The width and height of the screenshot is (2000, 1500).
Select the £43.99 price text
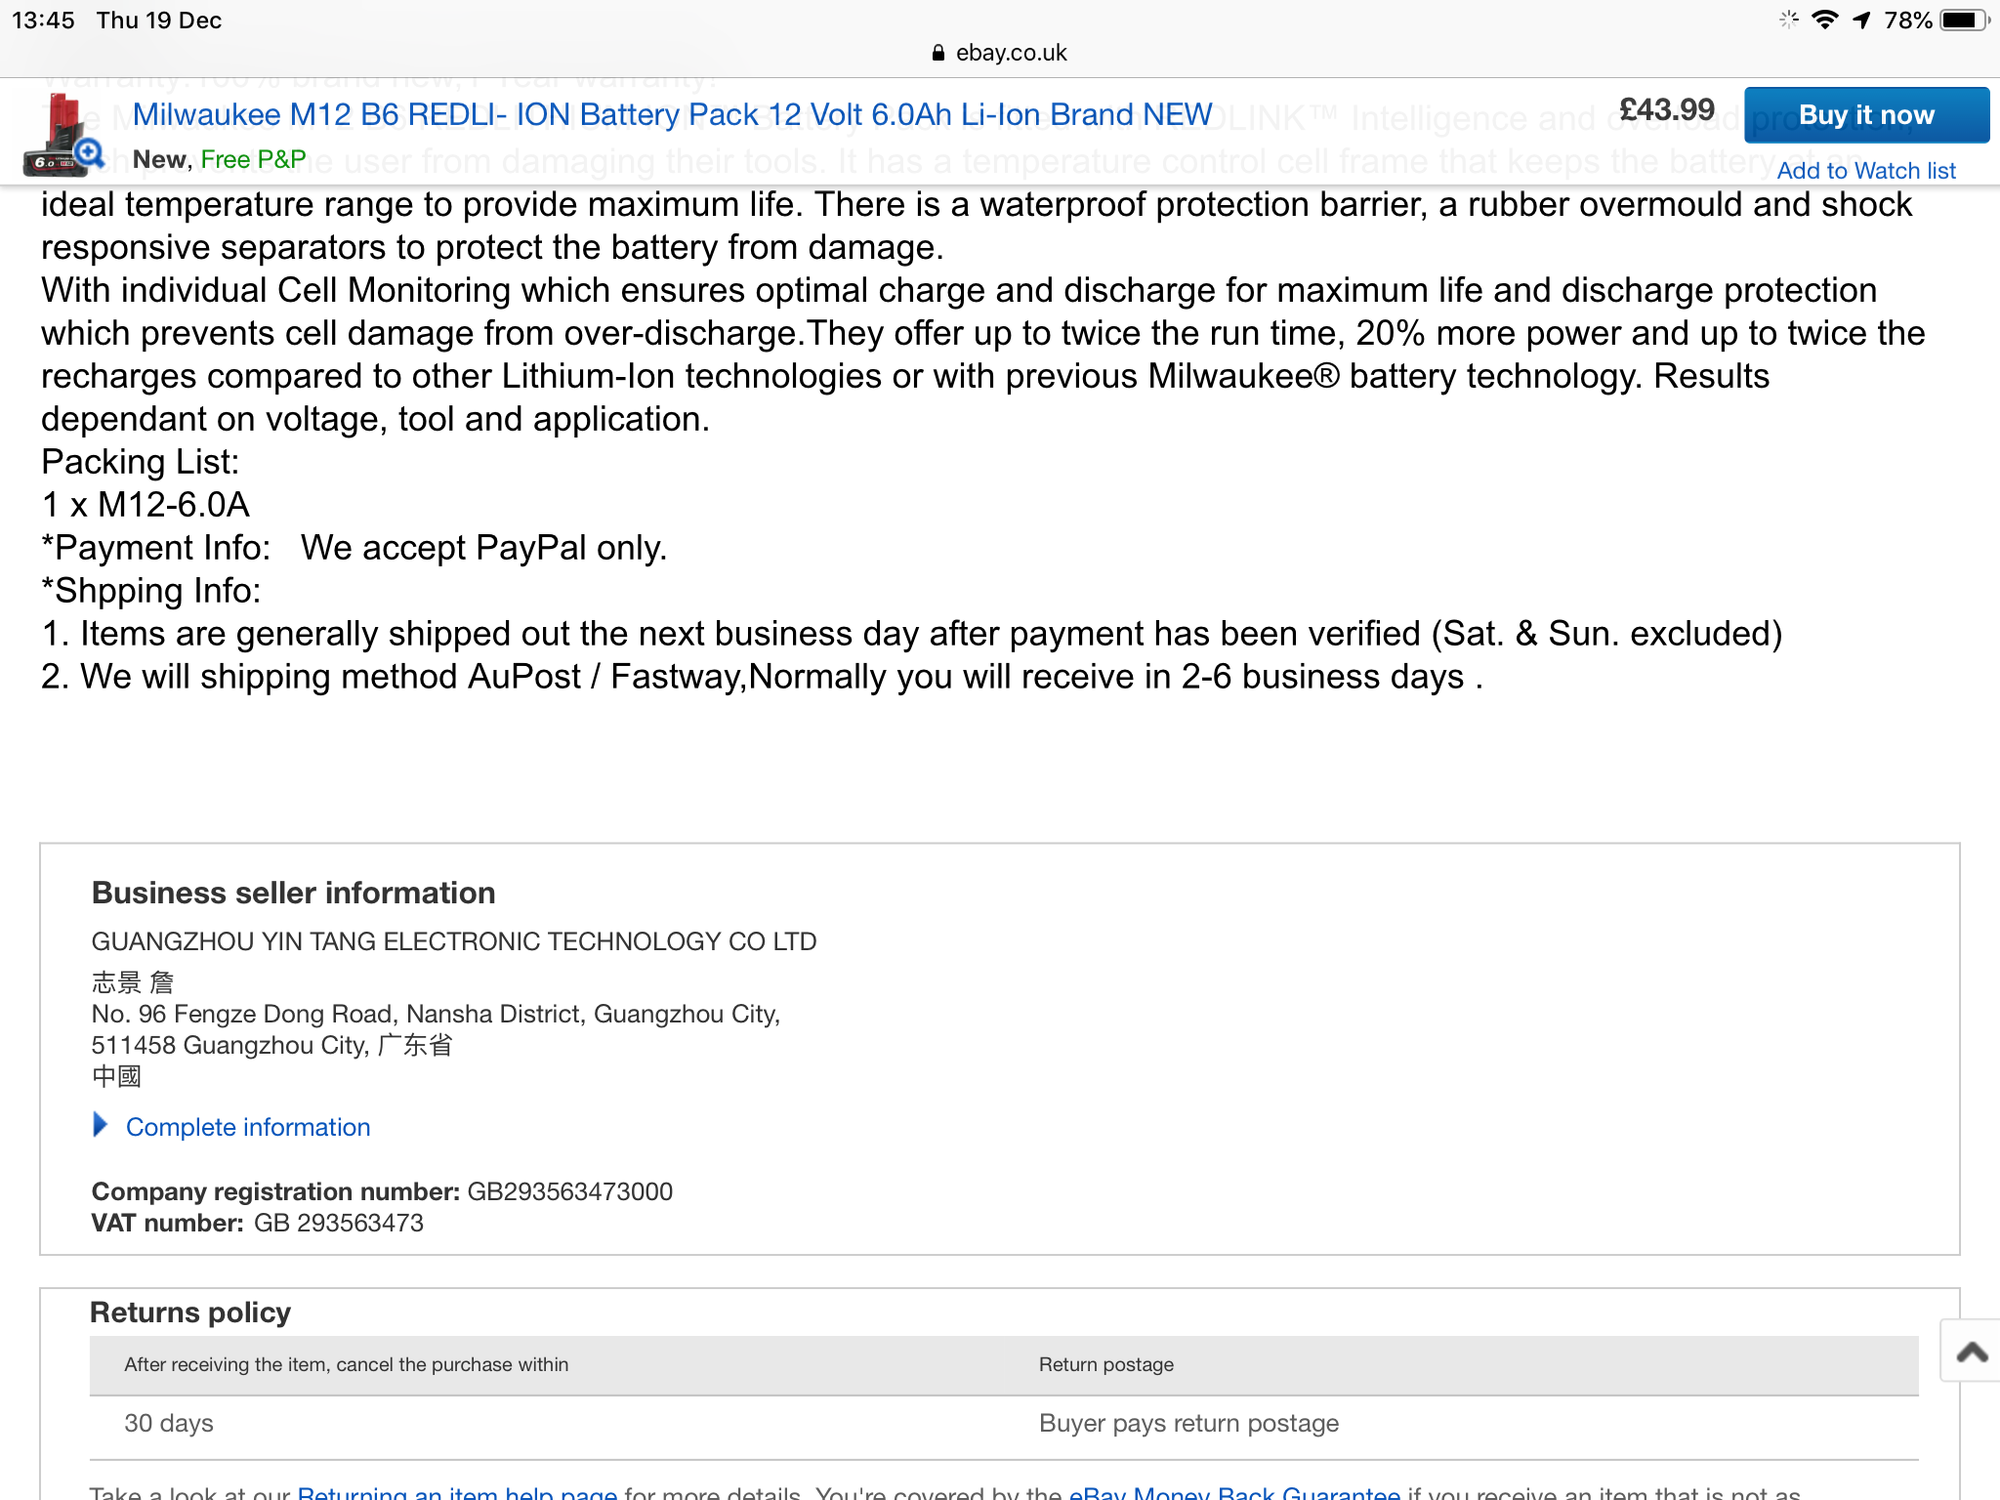(x=1666, y=110)
